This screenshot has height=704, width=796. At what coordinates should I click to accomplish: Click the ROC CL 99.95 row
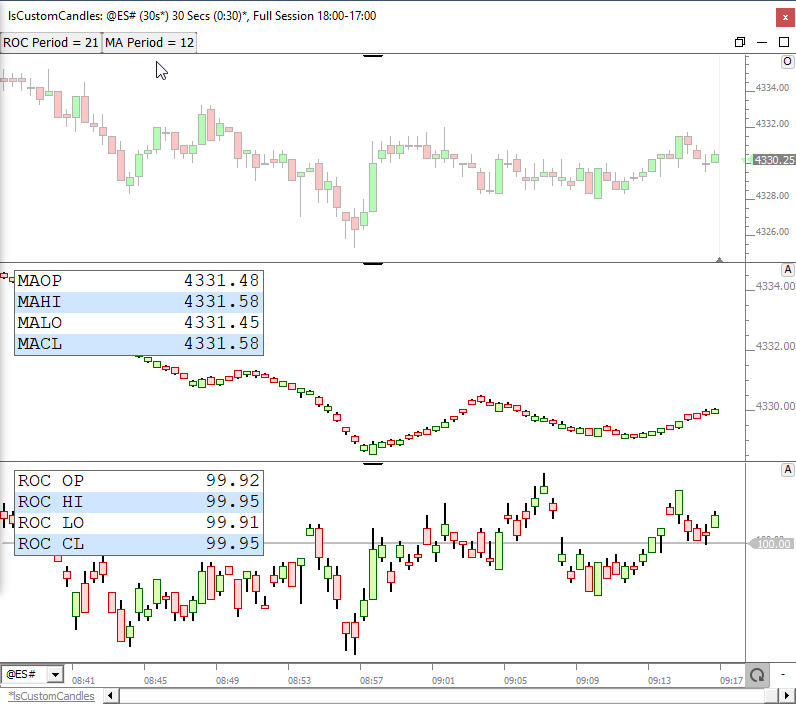[139, 544]
